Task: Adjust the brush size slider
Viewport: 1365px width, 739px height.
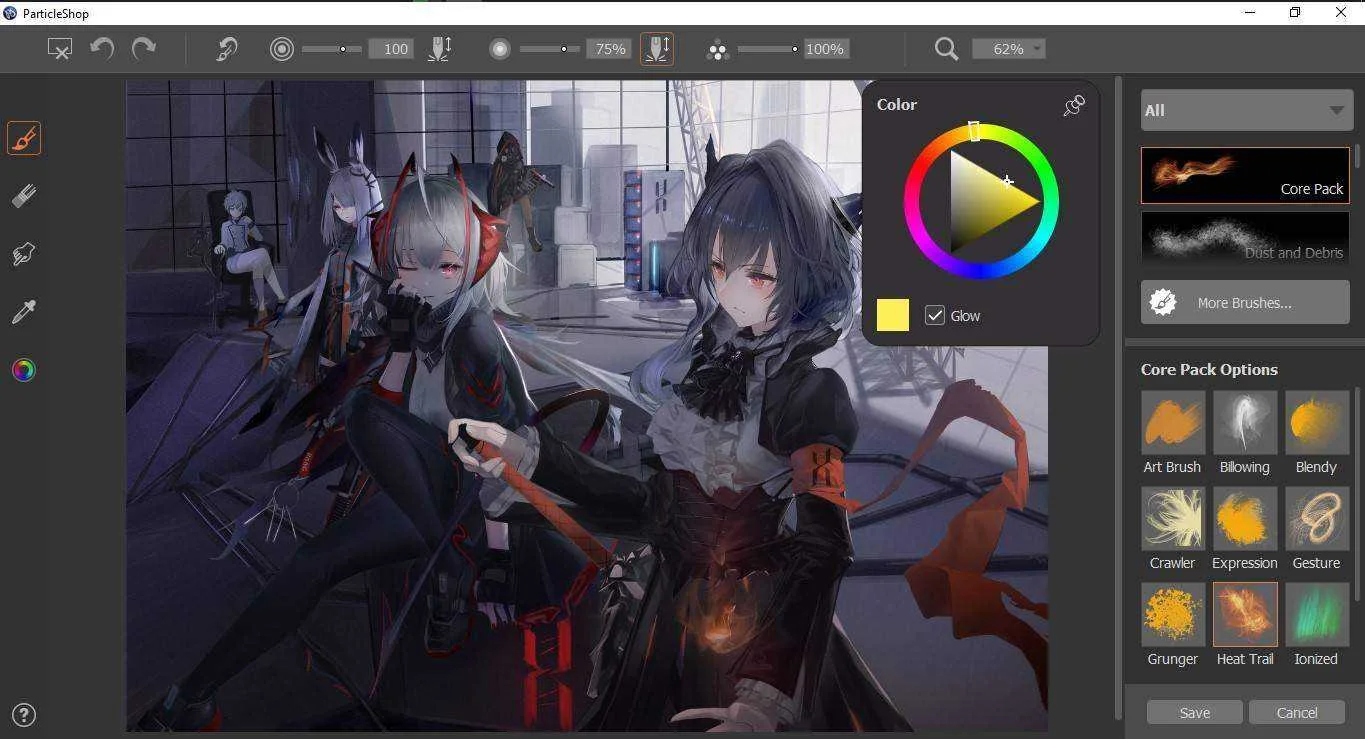Action: pos(331,49)
